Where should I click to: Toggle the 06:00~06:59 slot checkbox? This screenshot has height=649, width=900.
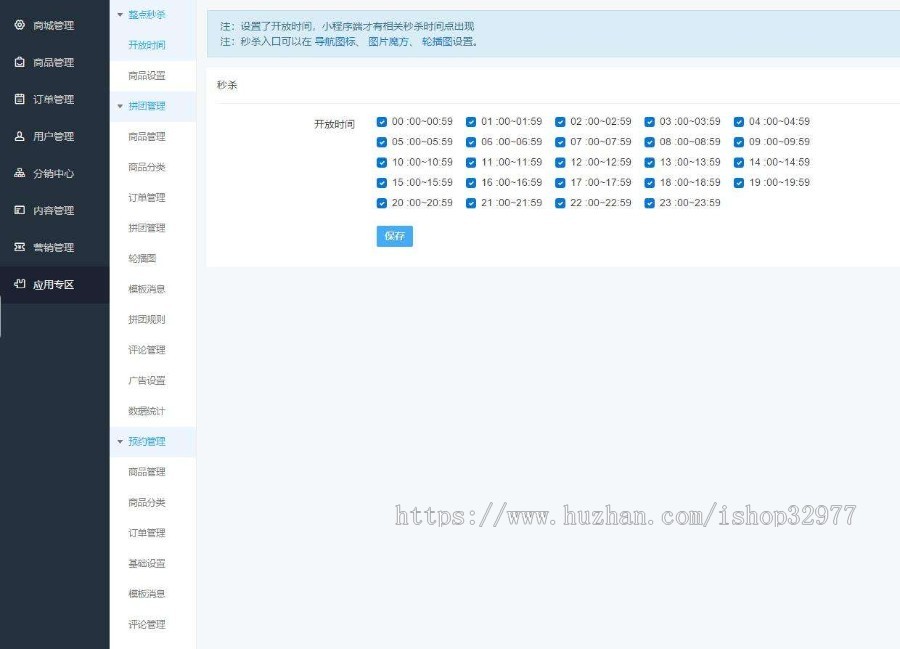tap(472, 141)
